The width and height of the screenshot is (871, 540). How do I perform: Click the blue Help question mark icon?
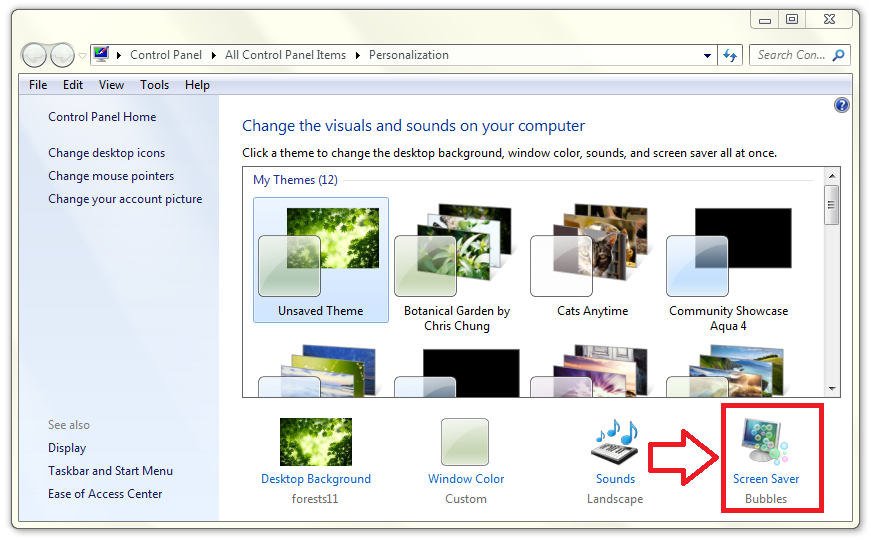pos(842,105)
